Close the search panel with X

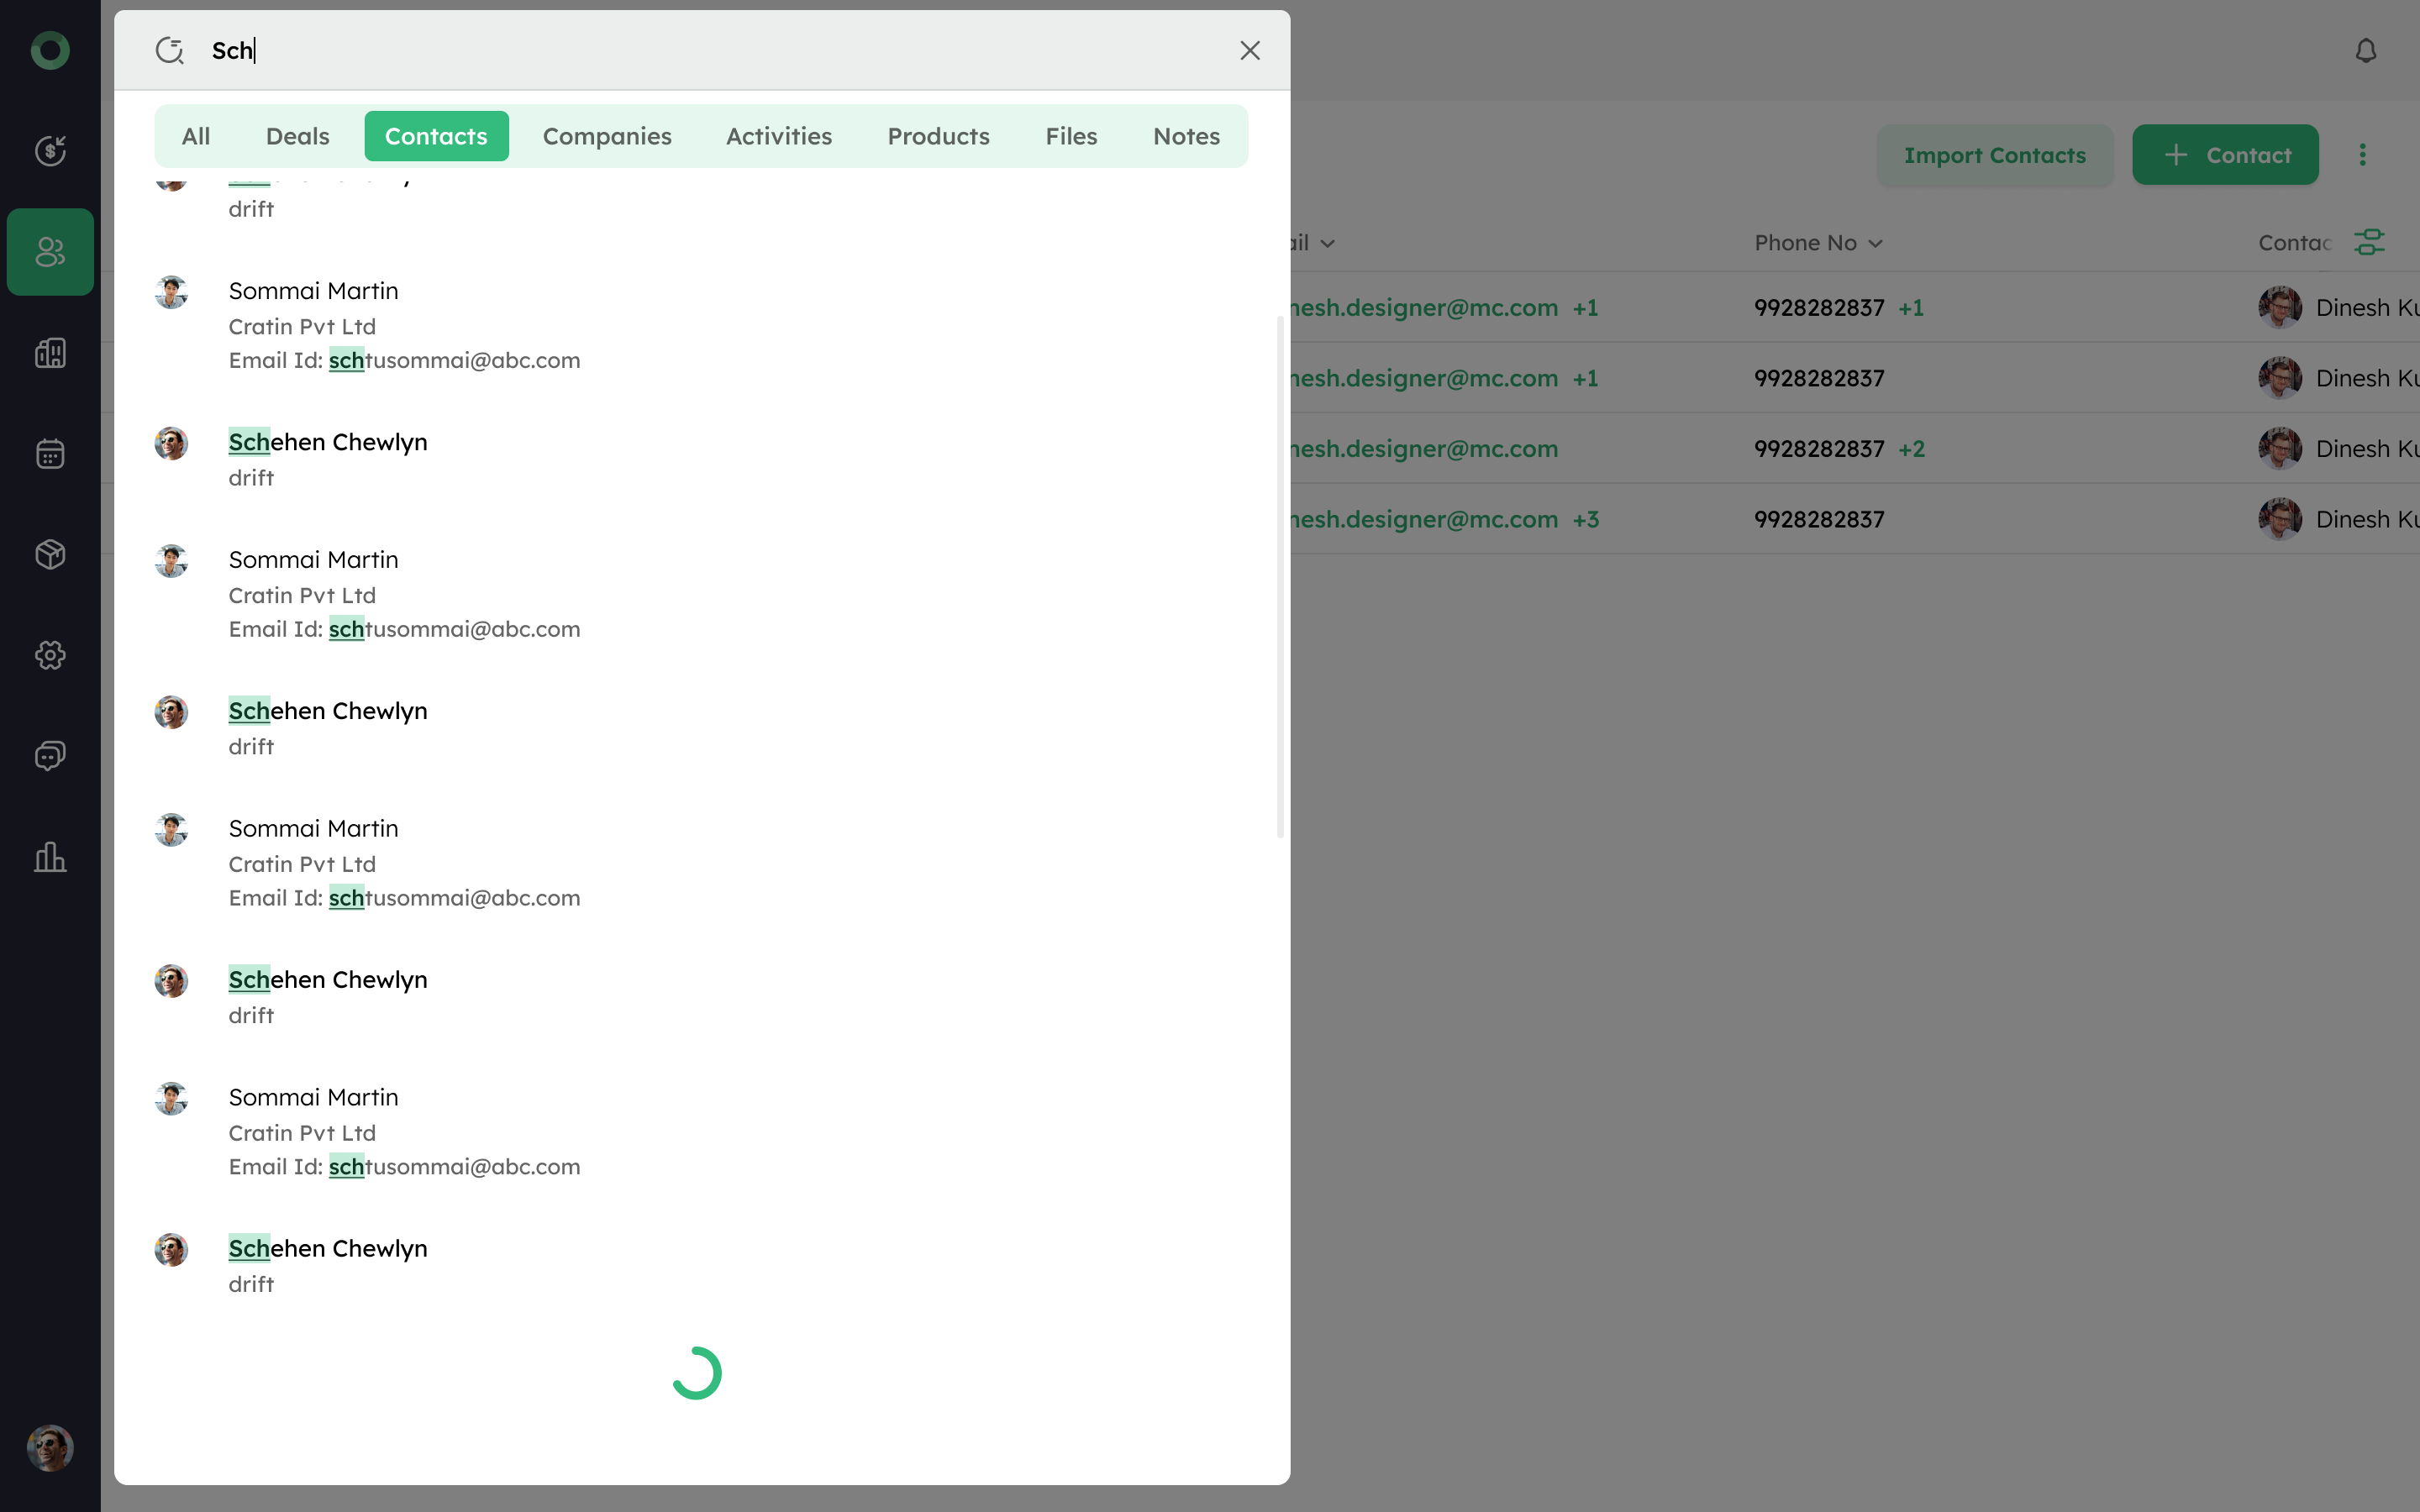(1250, 50)
